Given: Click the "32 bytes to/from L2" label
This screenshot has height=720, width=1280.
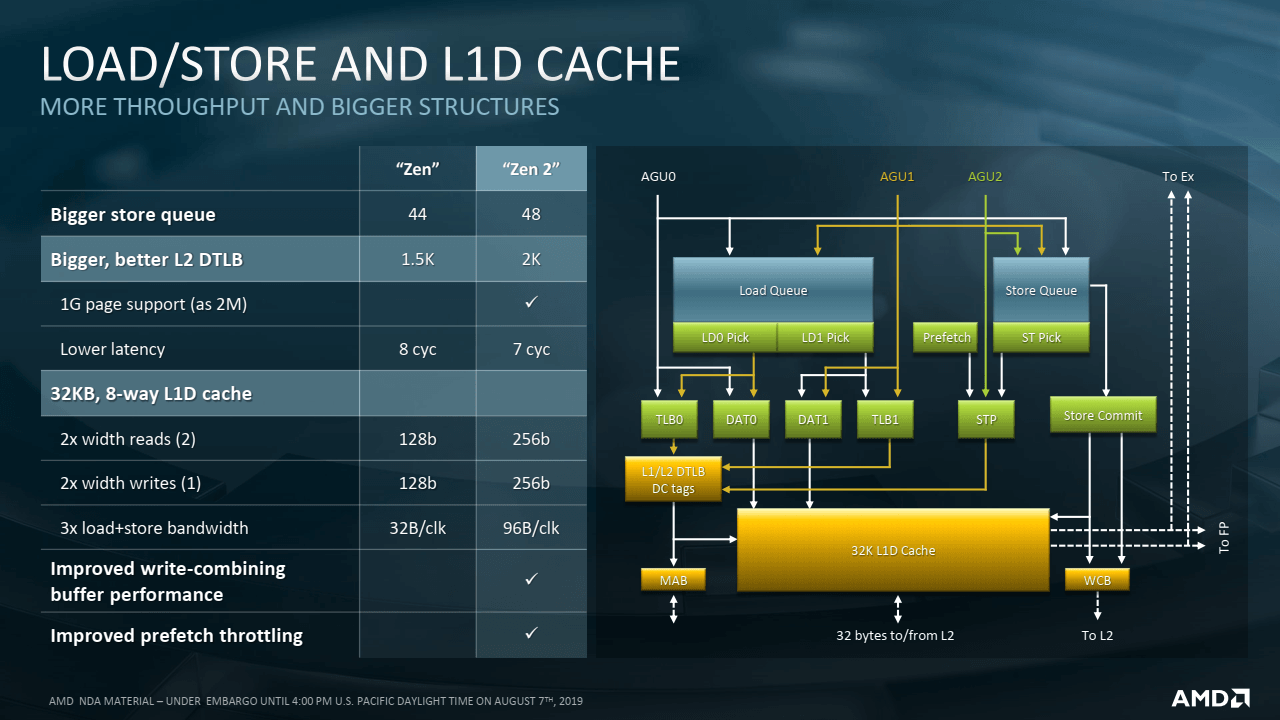Looking at the screenshot, I should tap(895, 635).
